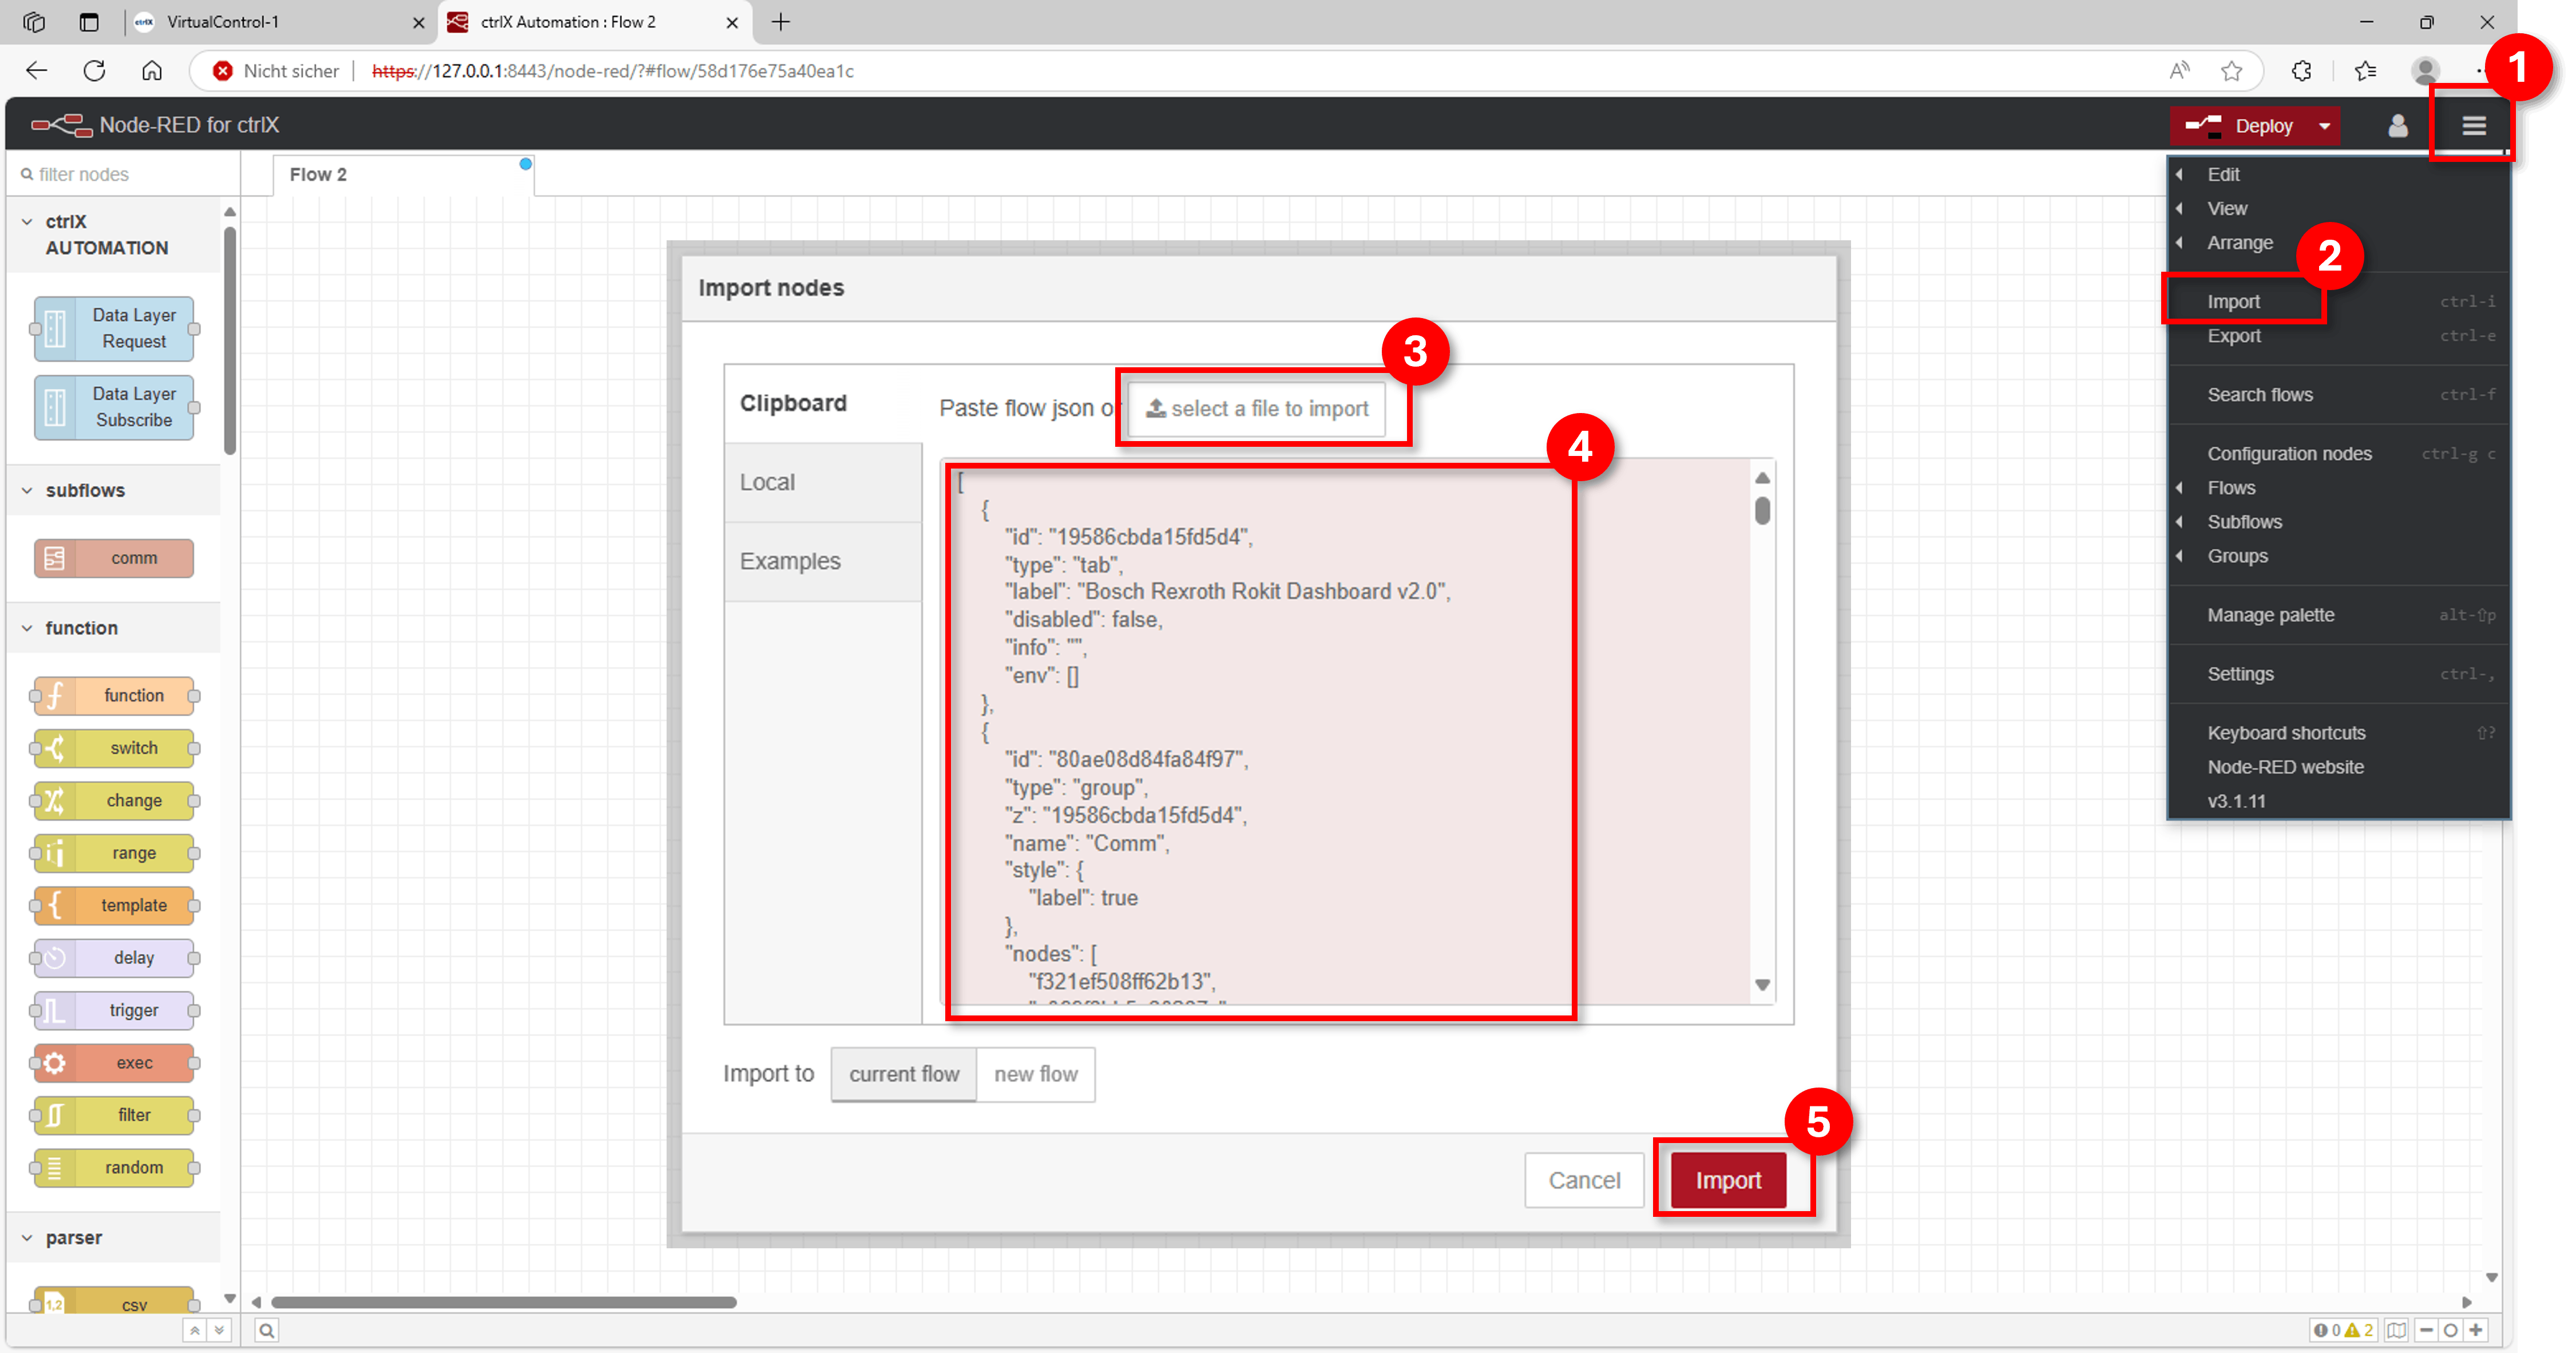Expand Arrange submenu
Screen dimensions: 2576x1353
pyautogui.click(x=2338, y=242)
